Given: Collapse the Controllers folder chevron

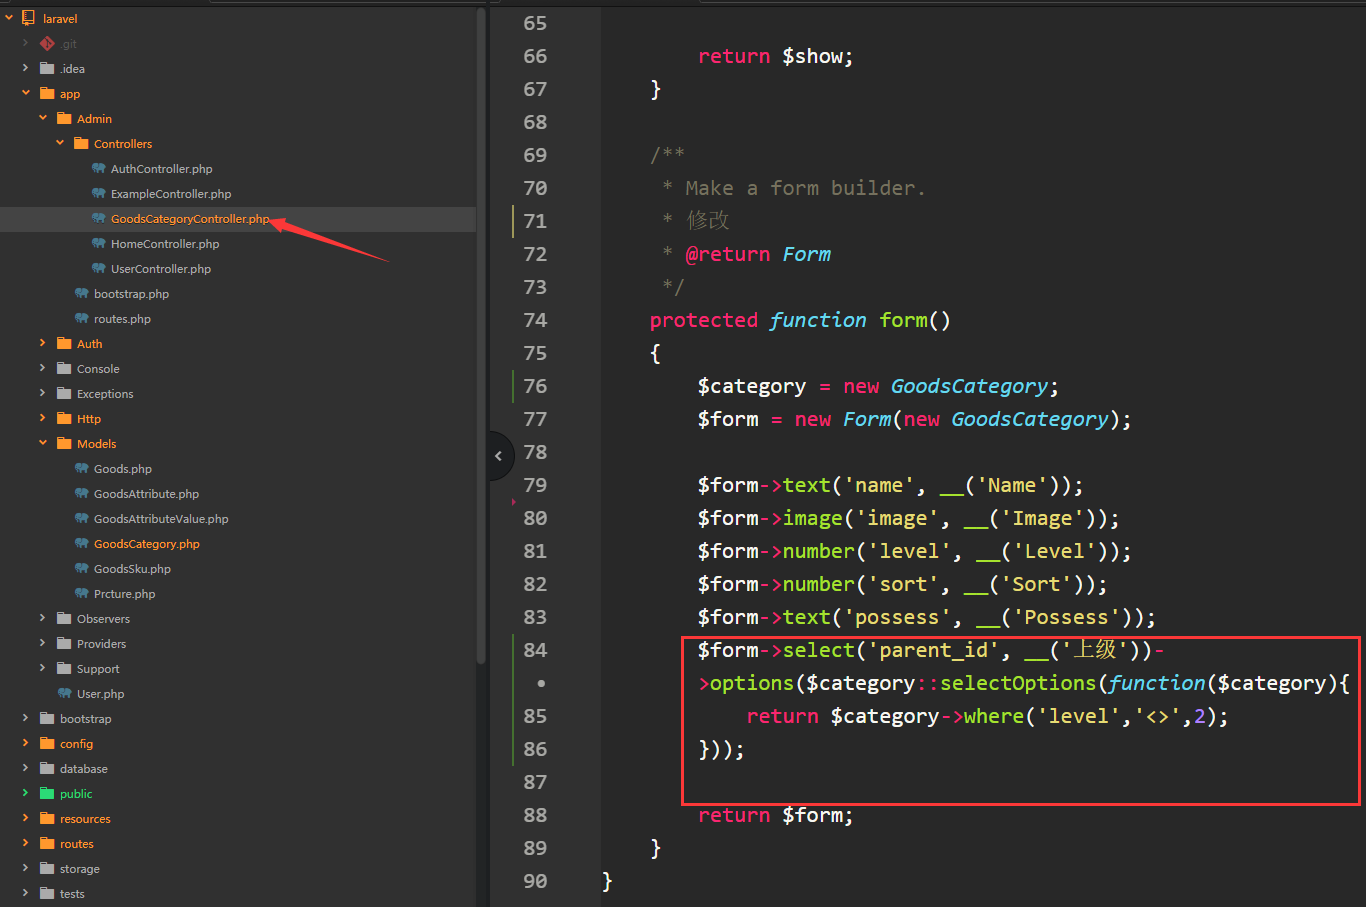Looking at the screenshot, I should [x=60, y=143].
